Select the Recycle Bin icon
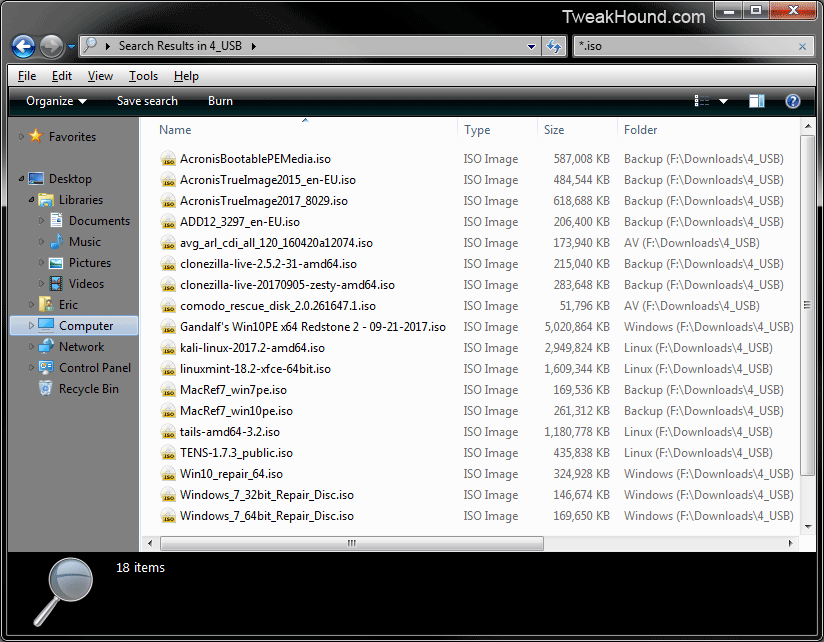 46,388
